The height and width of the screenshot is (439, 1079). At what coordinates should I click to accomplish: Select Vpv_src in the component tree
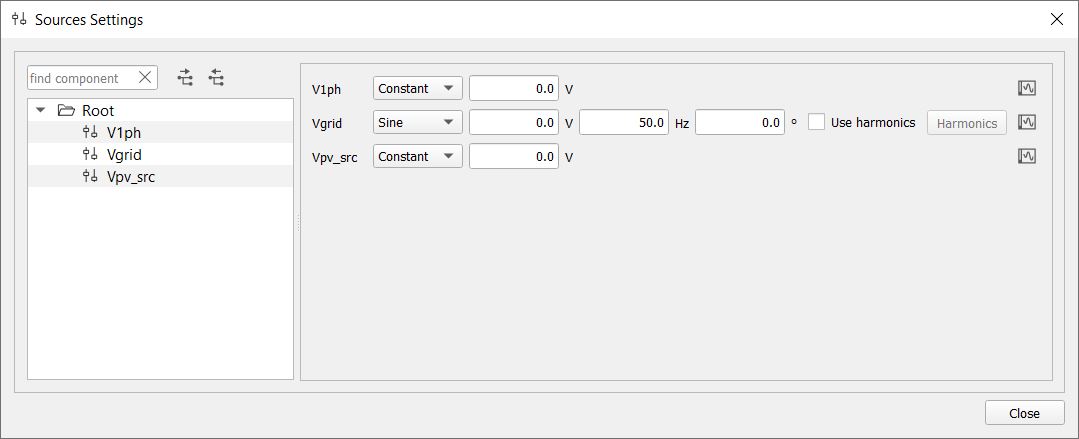tap(130, 176)
